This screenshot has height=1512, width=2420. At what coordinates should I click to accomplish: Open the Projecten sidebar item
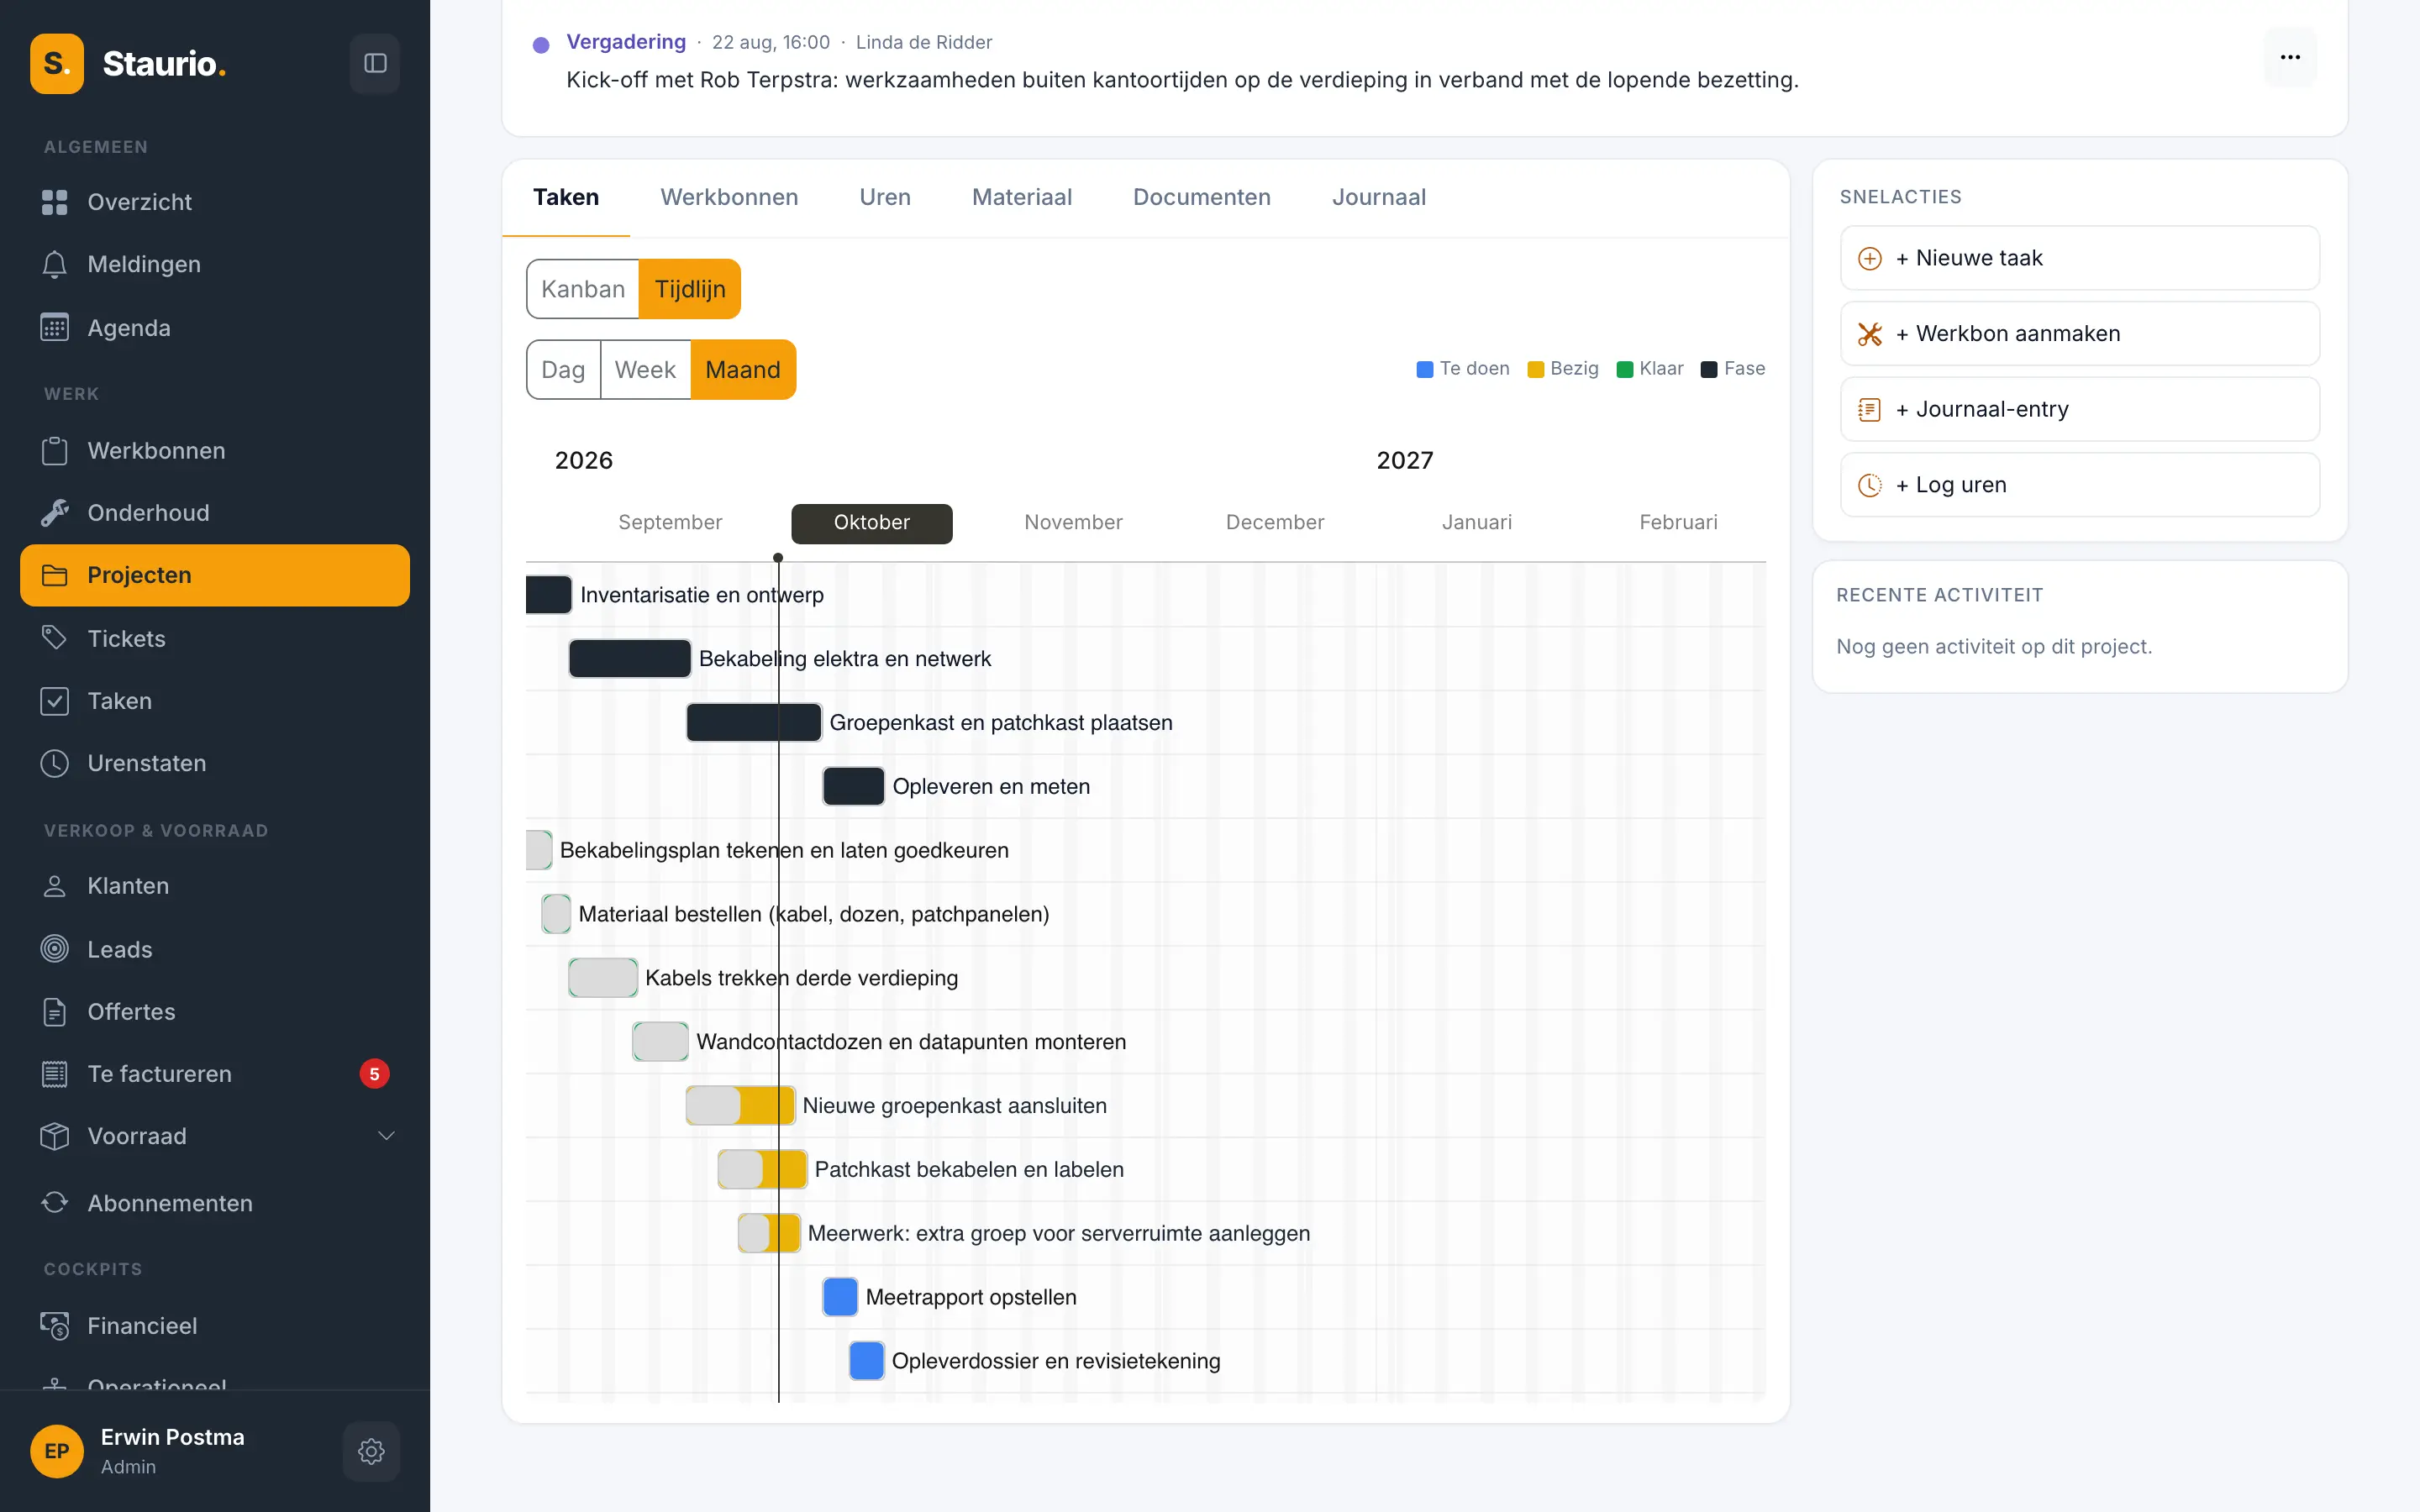pos(215,575)
